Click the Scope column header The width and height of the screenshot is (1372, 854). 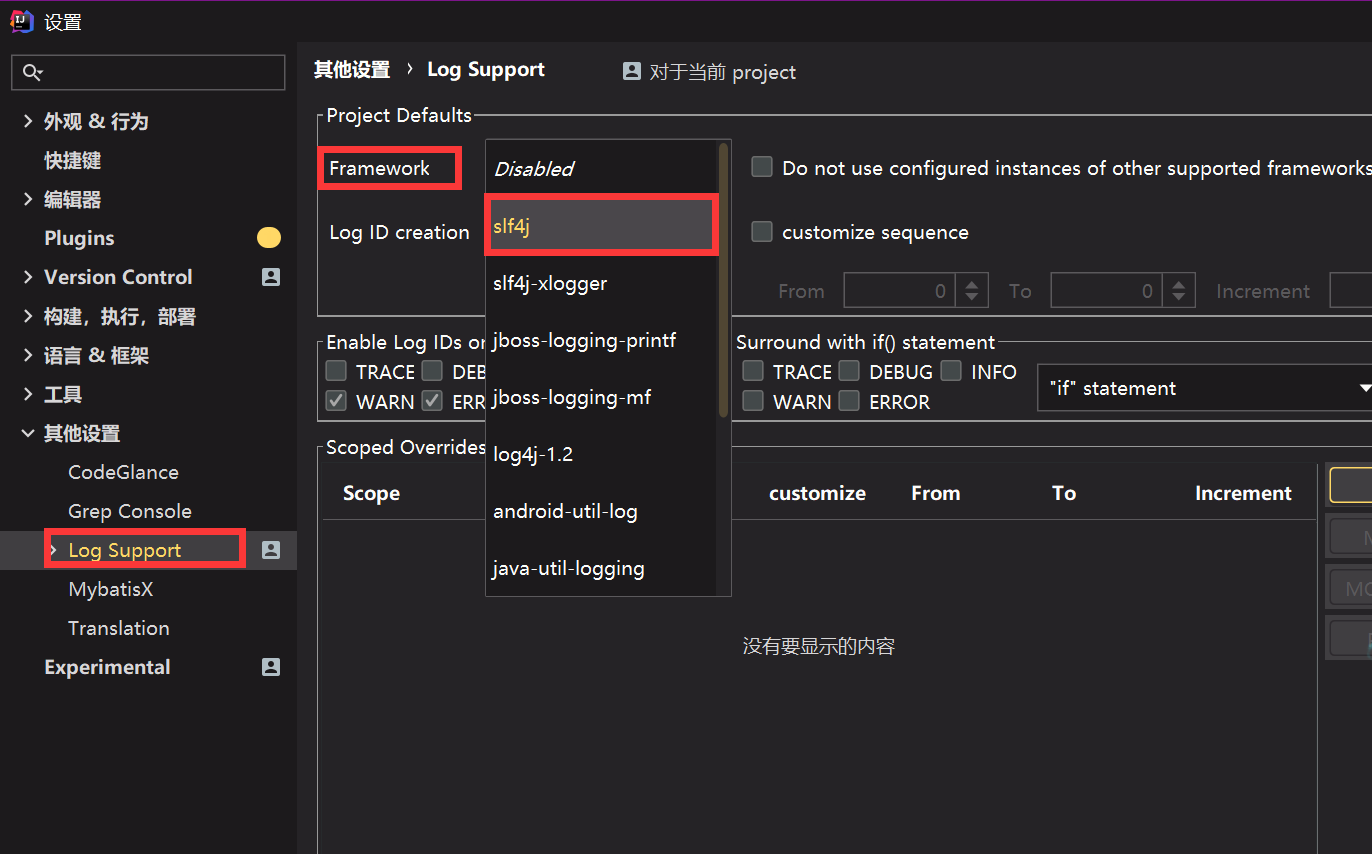tap(371, 493)
